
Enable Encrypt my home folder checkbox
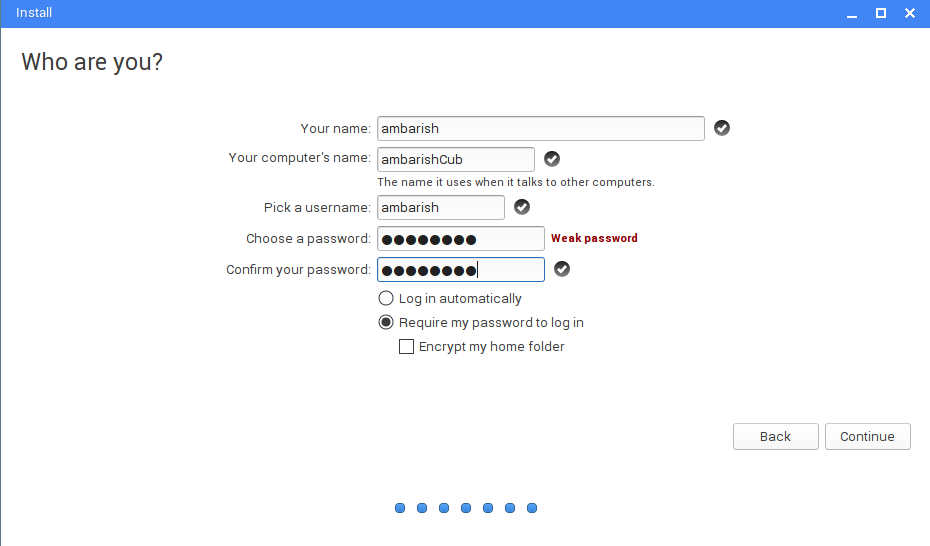click(407, 347)
